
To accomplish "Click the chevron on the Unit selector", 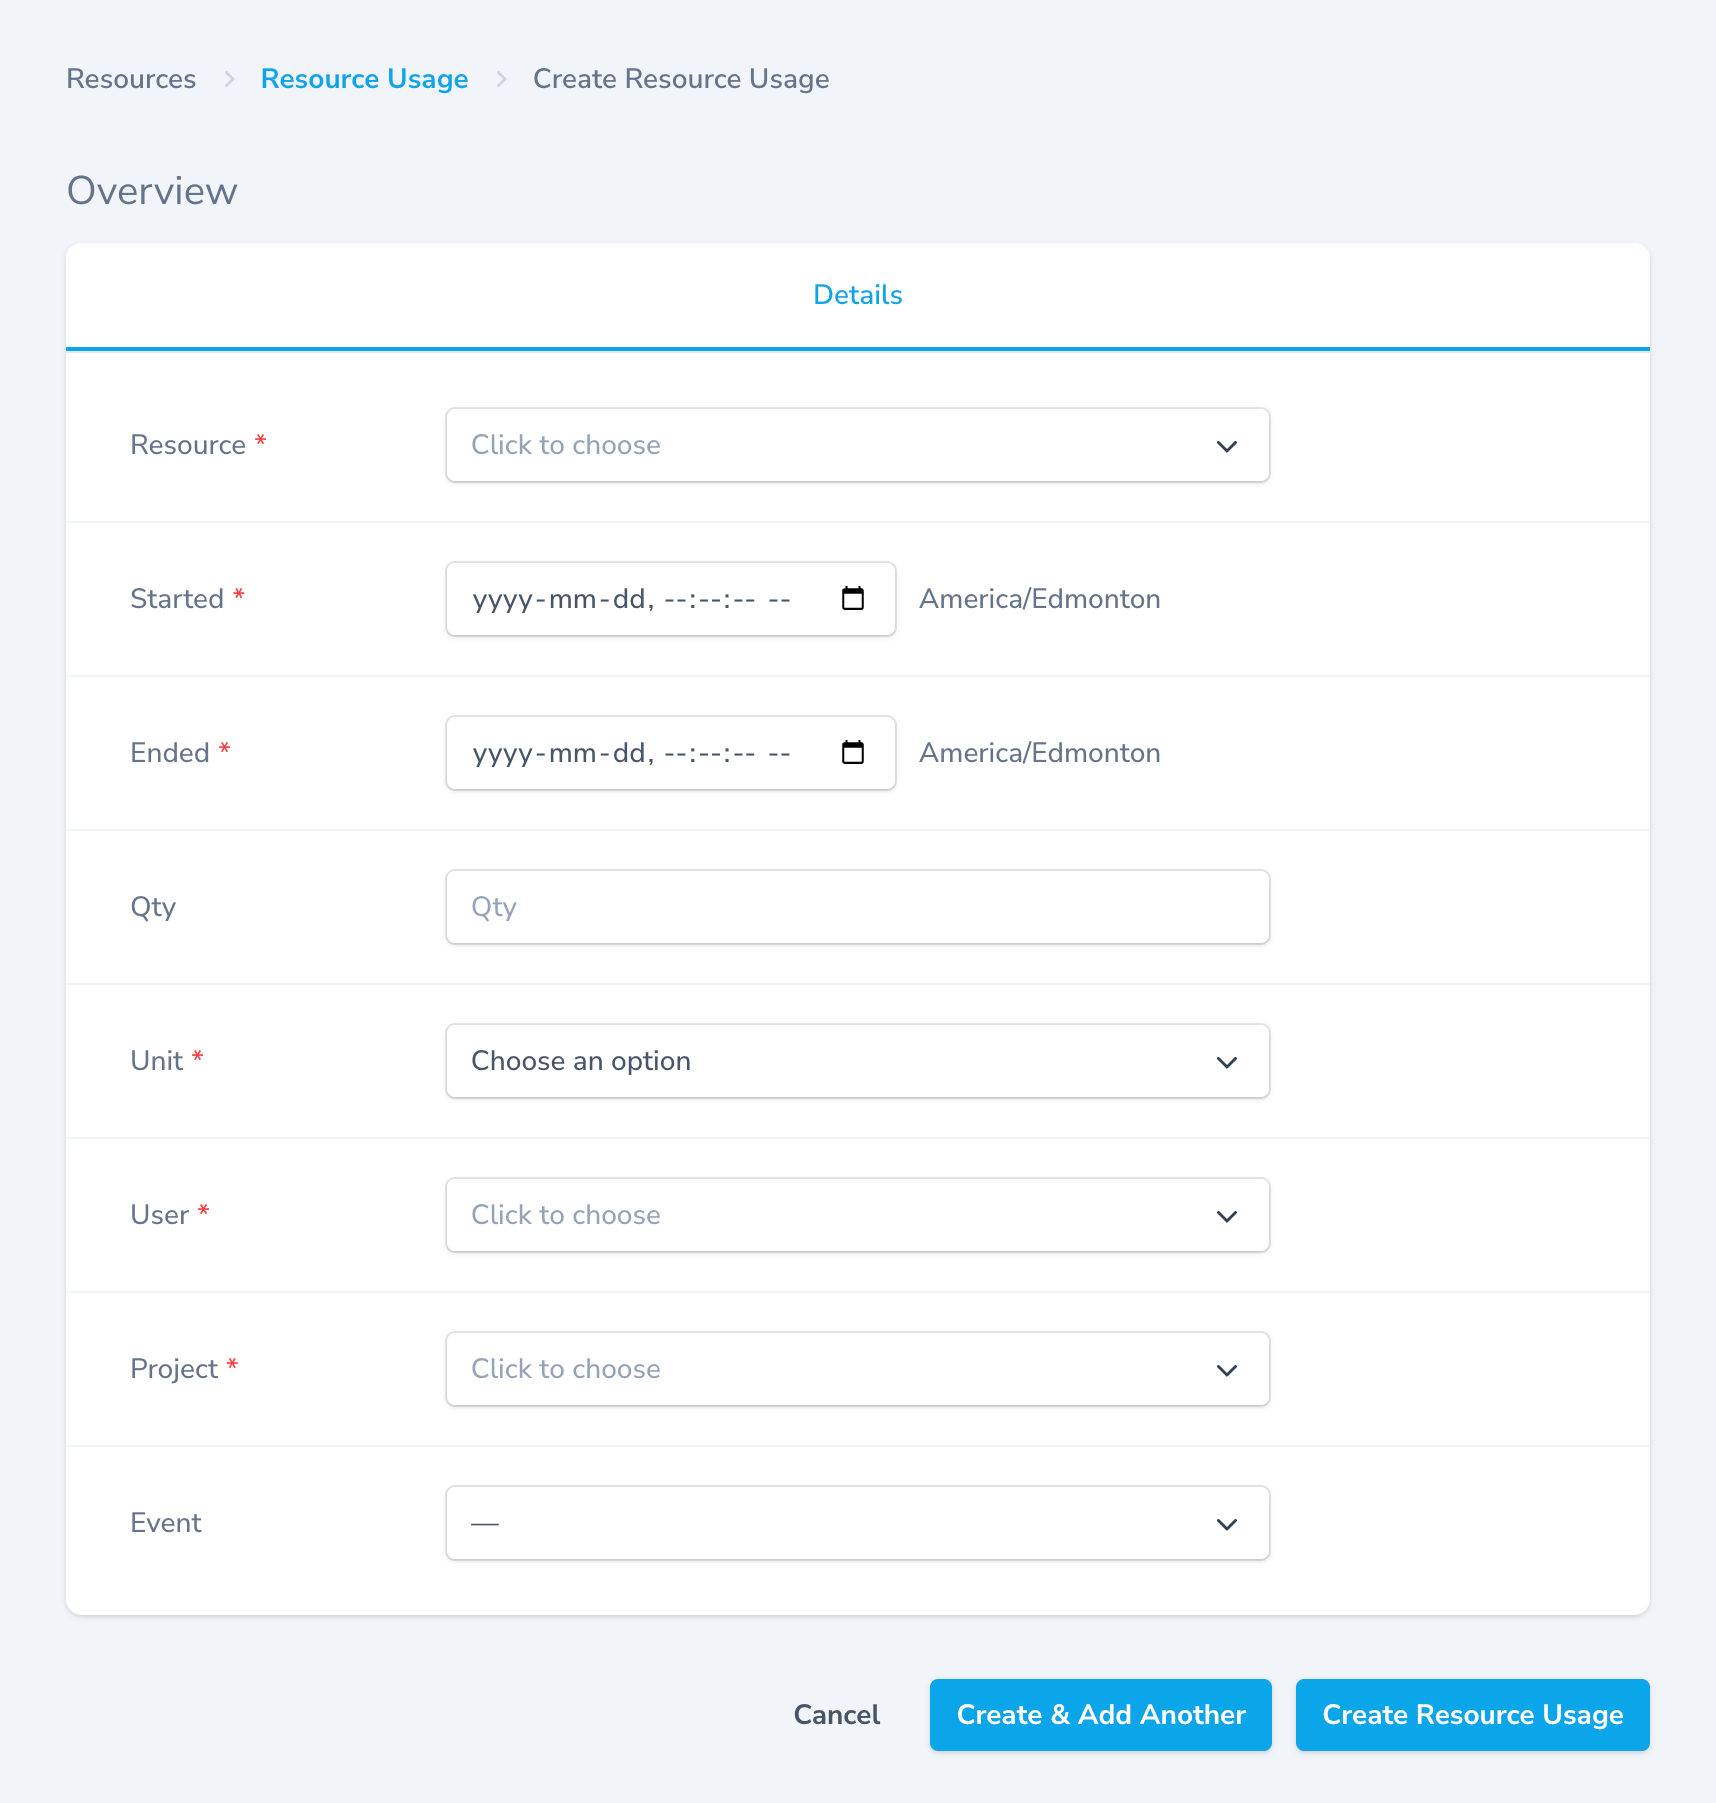I will click(x=1227, y=1062).
